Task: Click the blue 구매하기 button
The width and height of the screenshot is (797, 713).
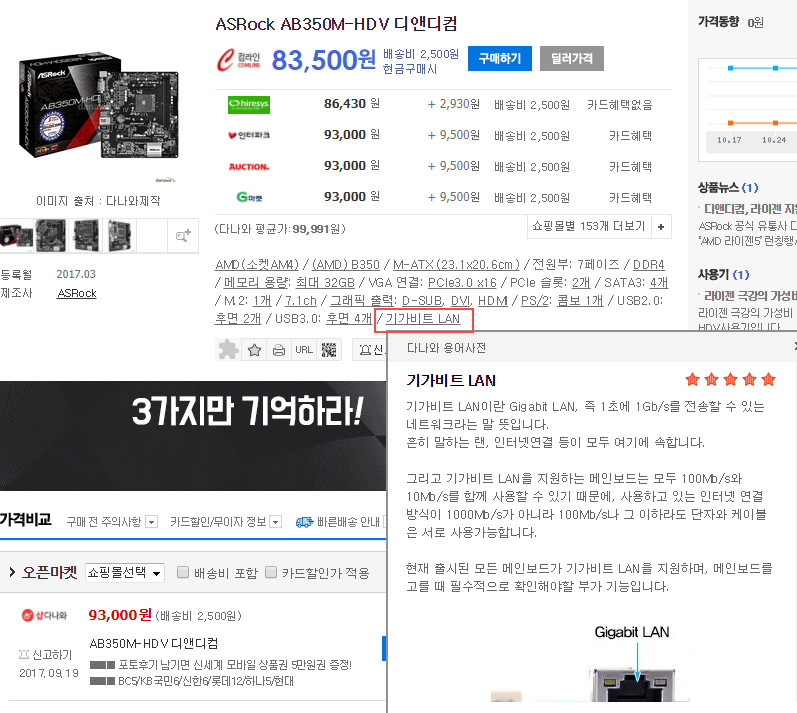Action: (499, 59)
